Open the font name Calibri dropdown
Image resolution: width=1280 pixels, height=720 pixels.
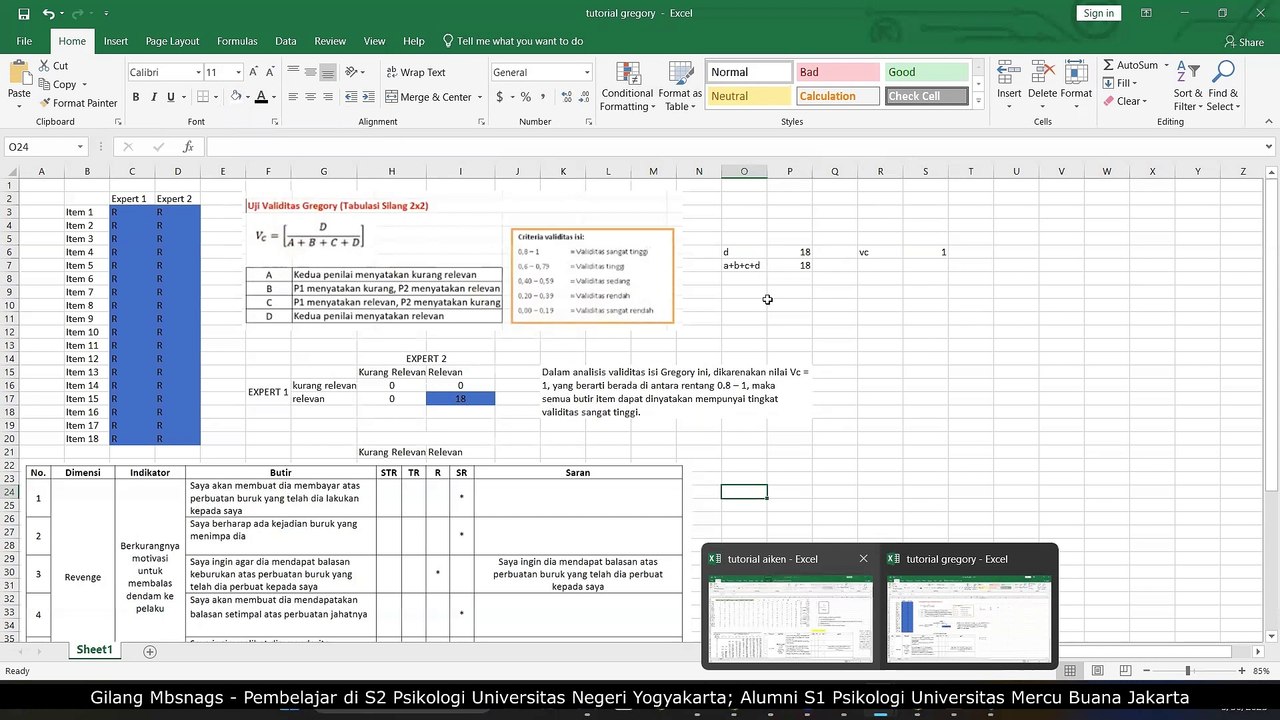point(196,72)
